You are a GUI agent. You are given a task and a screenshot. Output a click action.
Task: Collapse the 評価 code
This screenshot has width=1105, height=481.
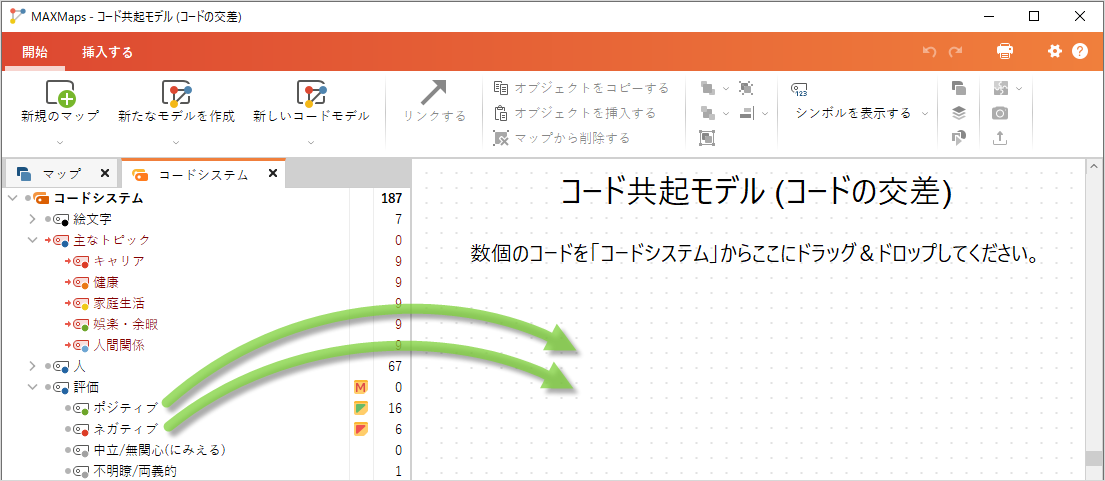click(x=32, y=387)
